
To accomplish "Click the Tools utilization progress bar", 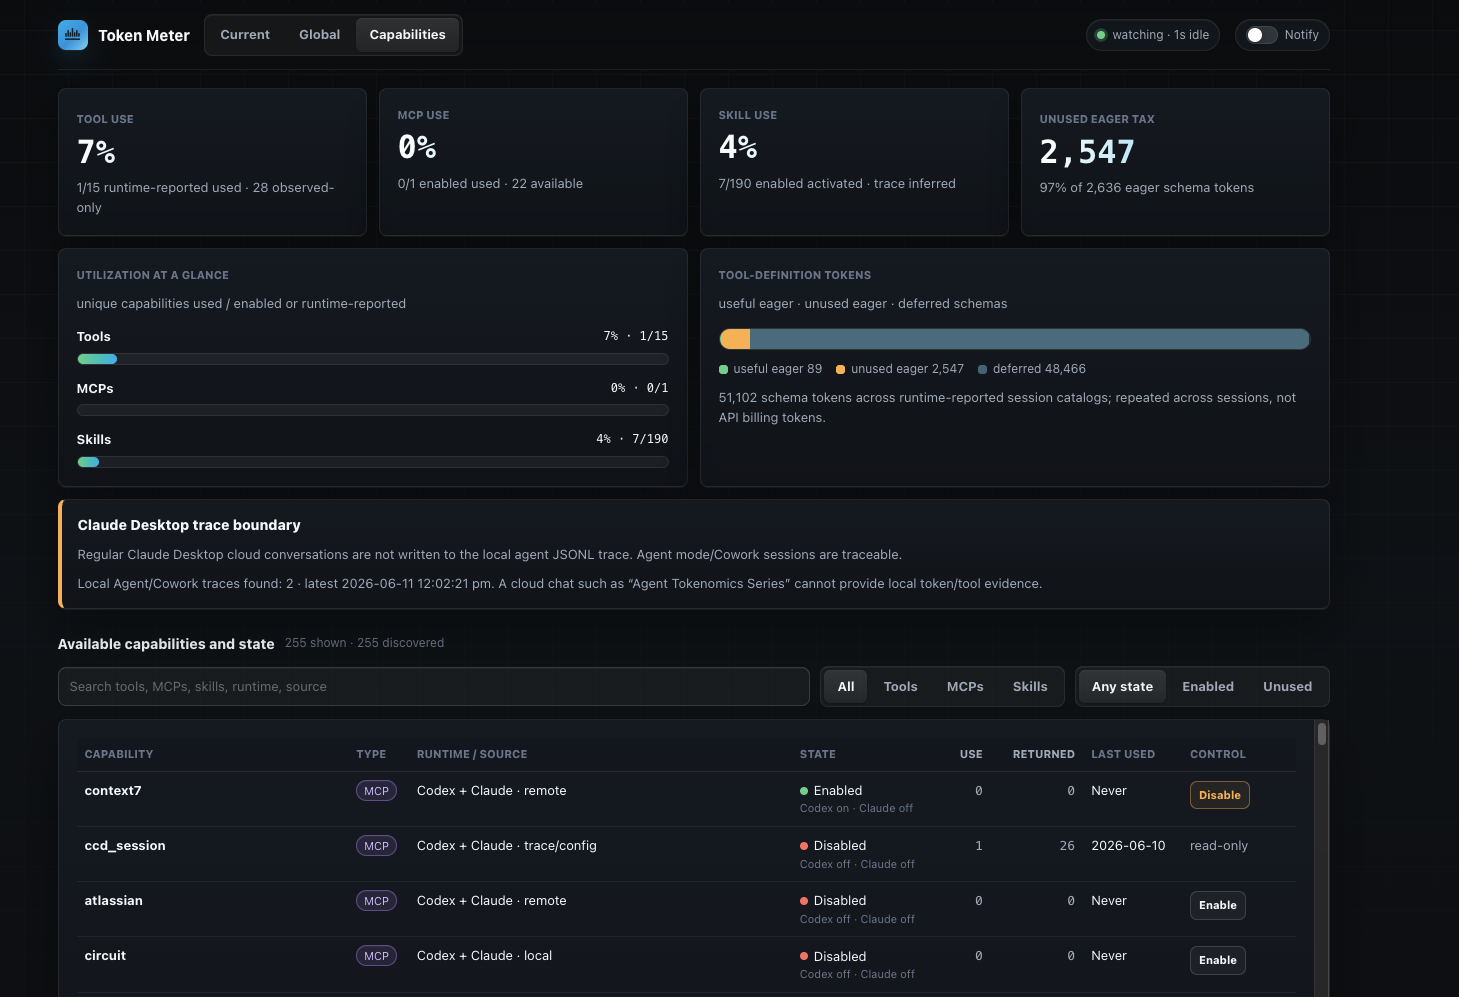I will point(372,359).
